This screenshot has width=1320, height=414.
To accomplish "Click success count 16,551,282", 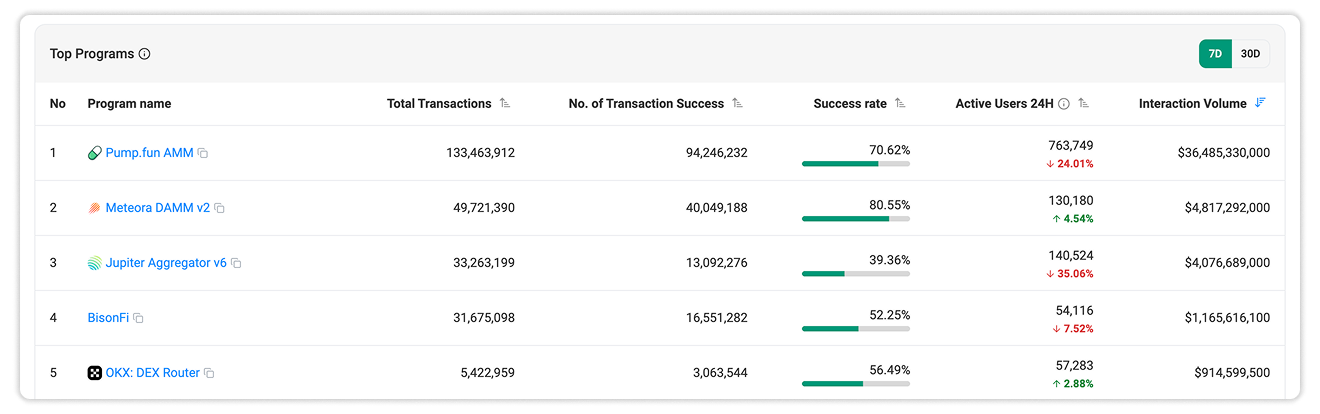I will tap(717, 318).
